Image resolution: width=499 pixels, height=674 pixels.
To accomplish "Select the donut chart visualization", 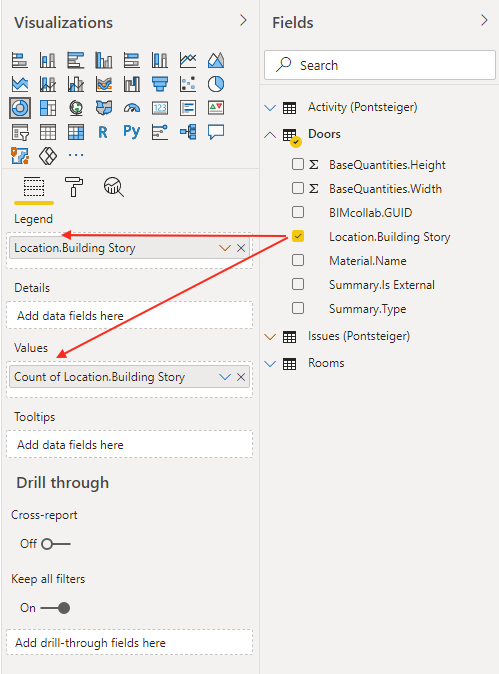I will (x=20, y=108).
